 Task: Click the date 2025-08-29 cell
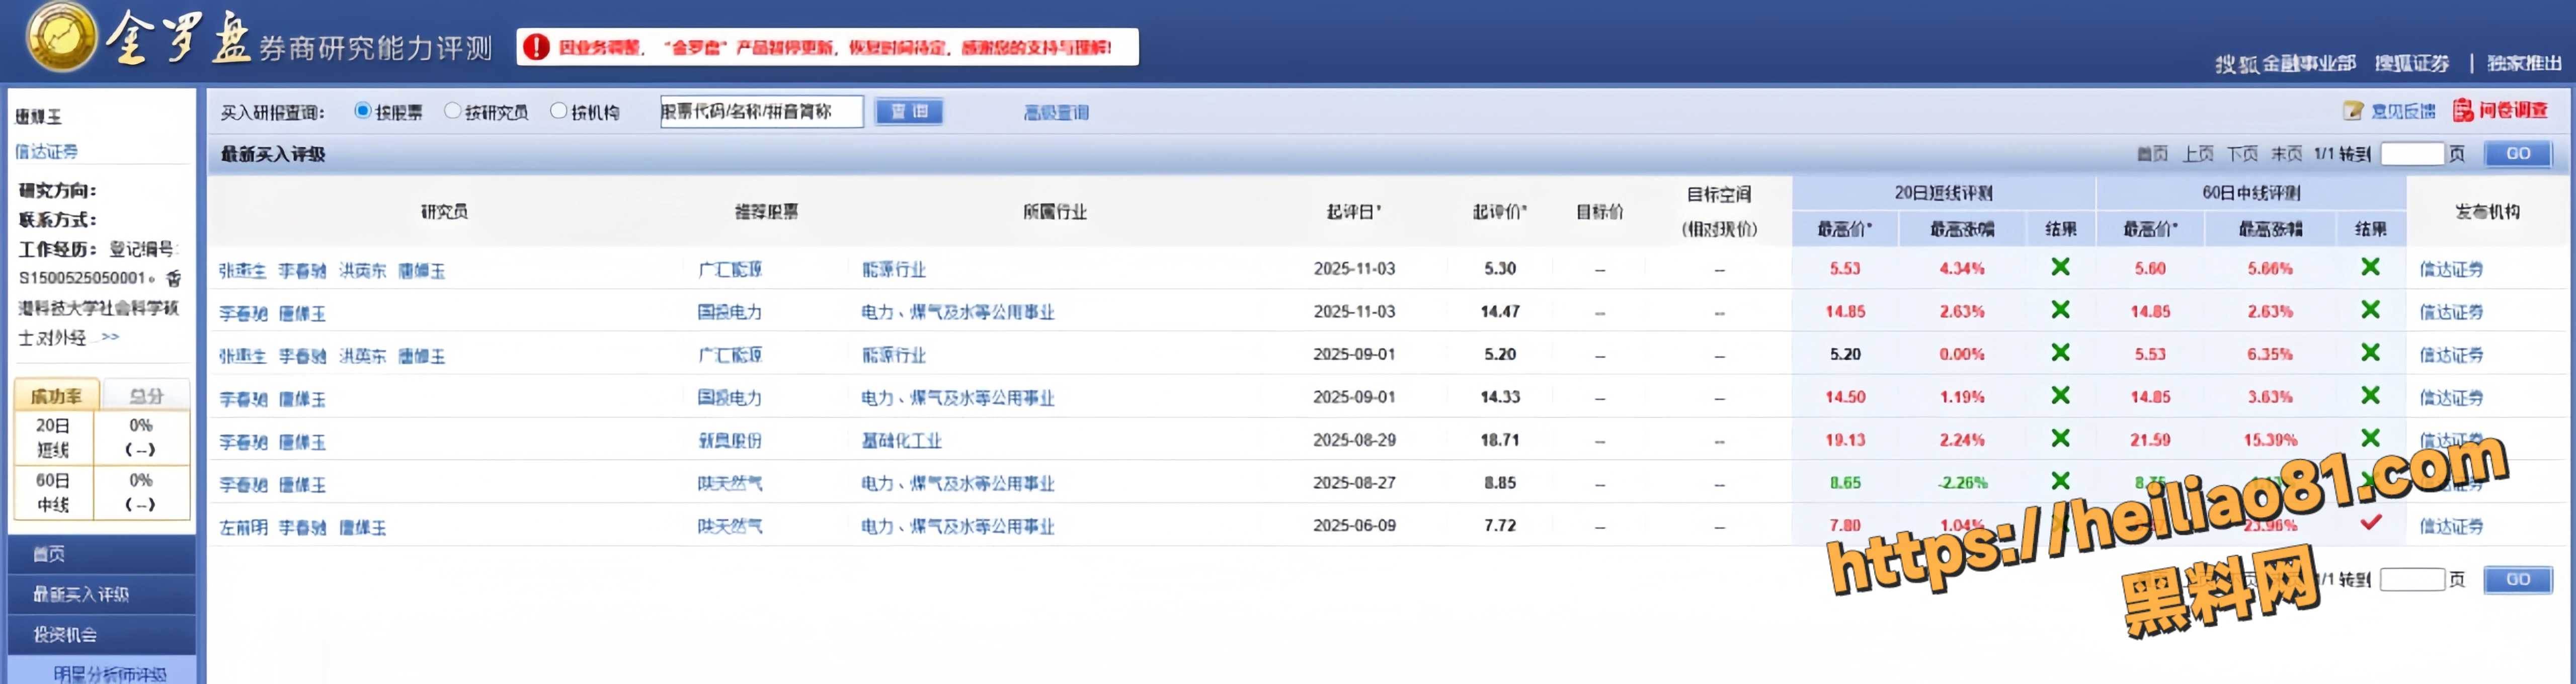point(1353,440)
